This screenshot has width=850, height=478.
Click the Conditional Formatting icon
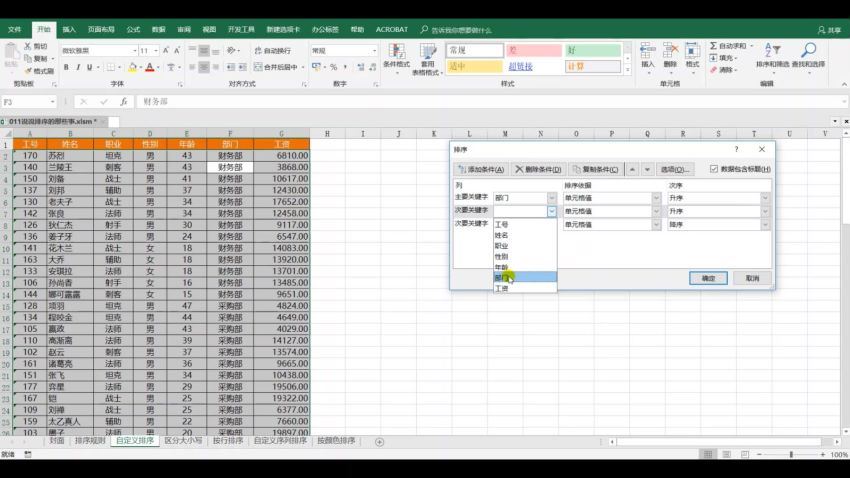point(396,56)
